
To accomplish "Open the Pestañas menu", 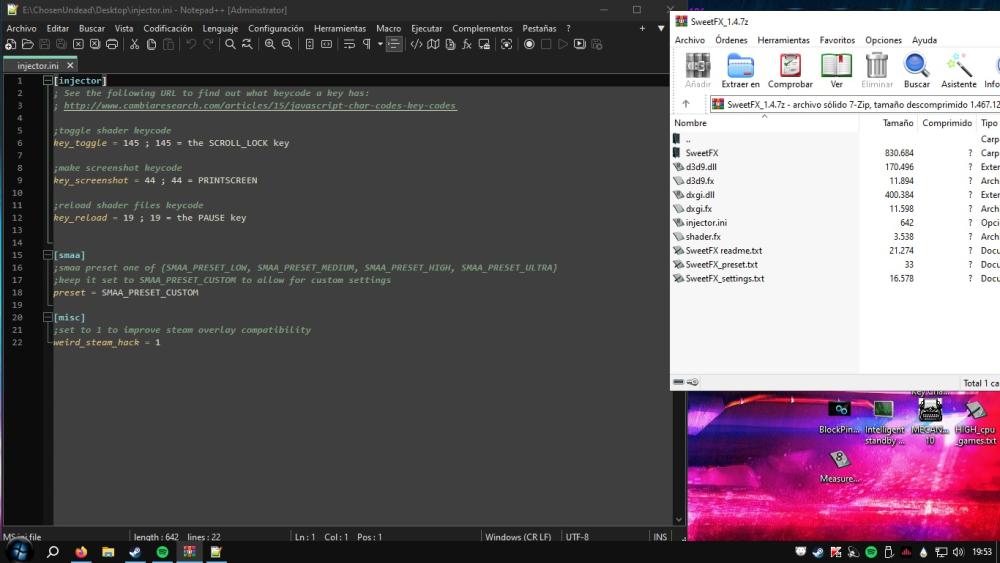I will click(539, 29).
